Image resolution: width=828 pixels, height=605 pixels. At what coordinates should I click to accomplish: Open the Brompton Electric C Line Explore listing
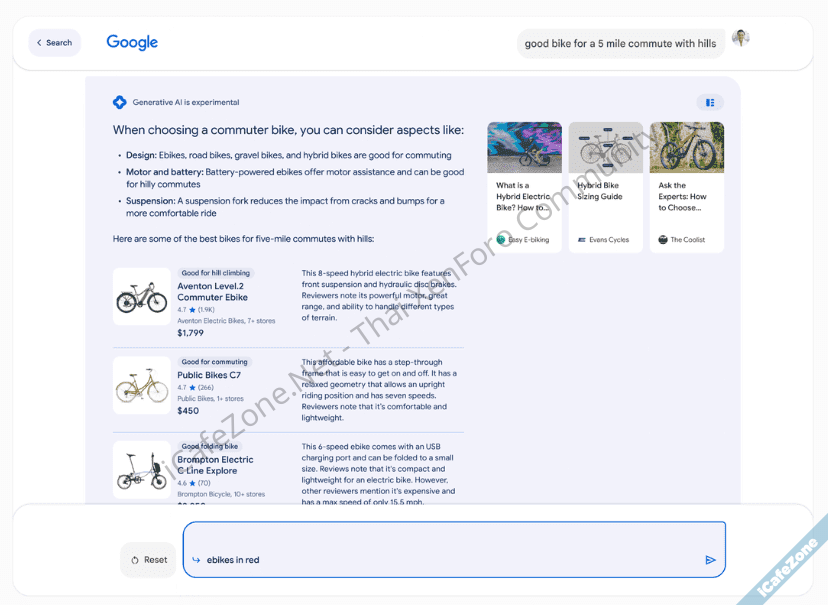point(215,465)
